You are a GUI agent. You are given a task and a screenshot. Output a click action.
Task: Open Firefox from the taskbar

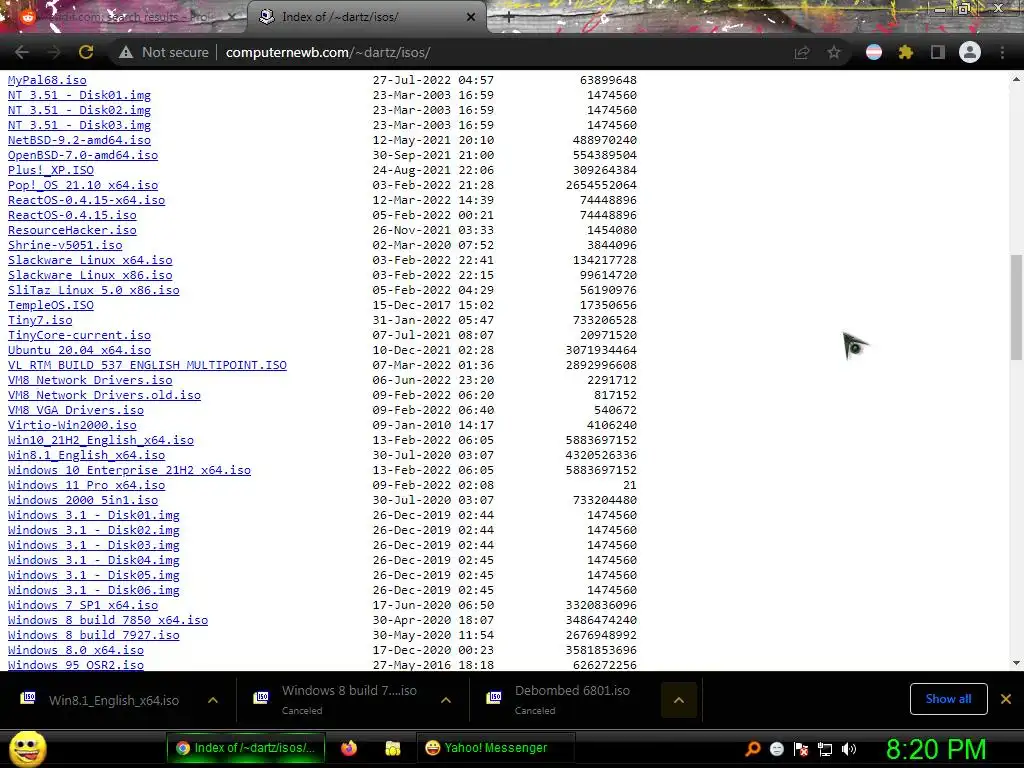(x=349, y=748)
